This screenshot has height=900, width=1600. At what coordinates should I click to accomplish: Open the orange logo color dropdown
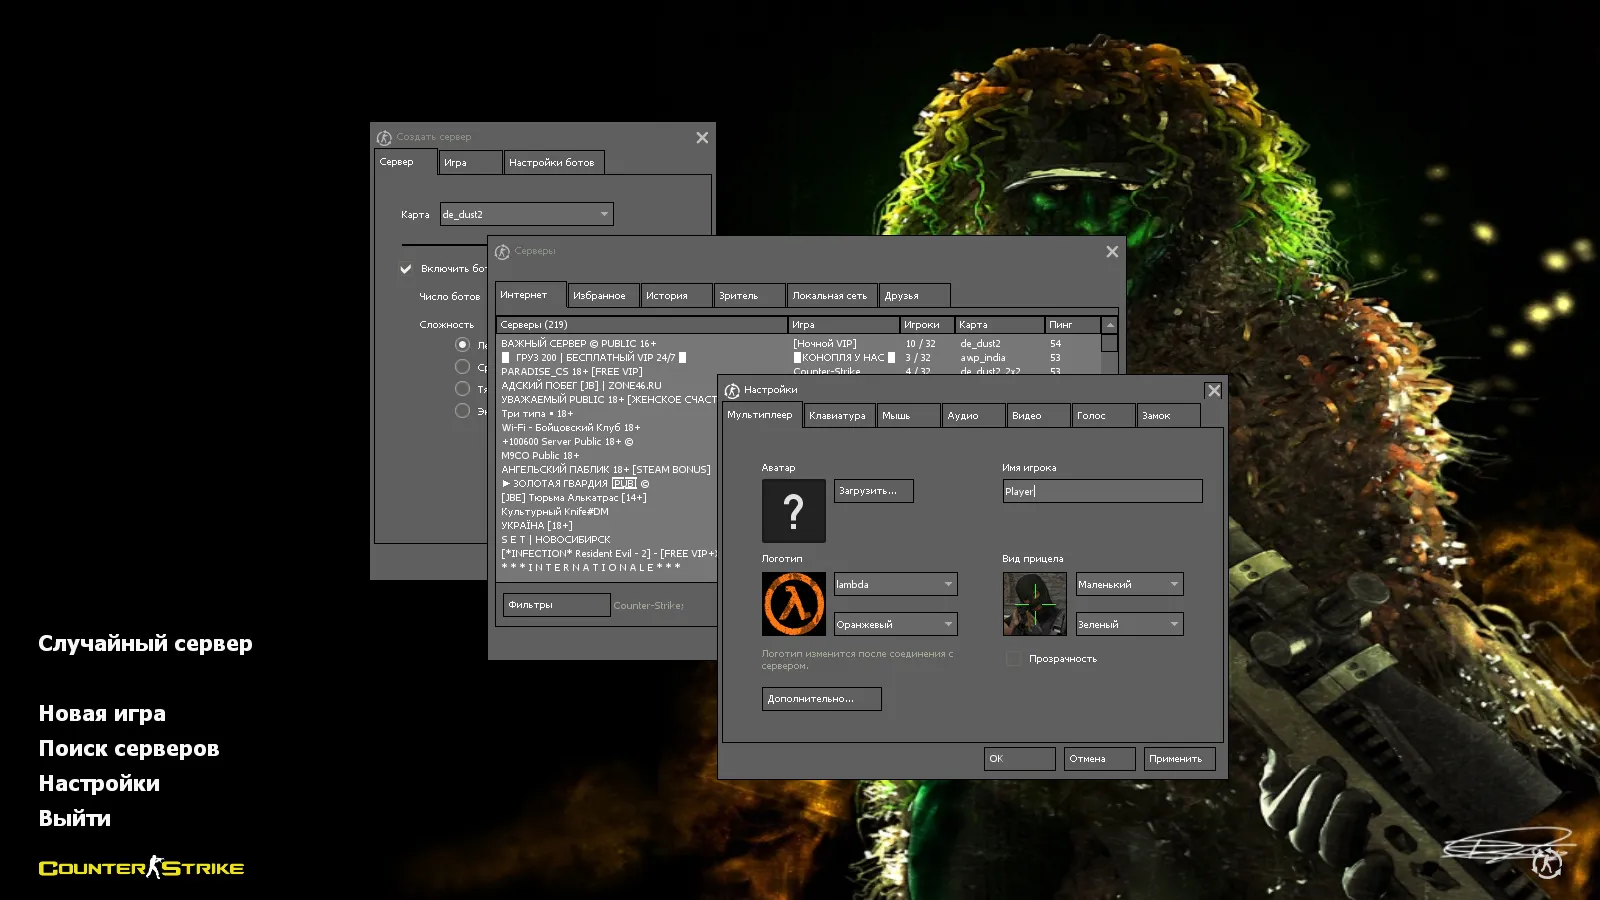[x=896, y=624]
